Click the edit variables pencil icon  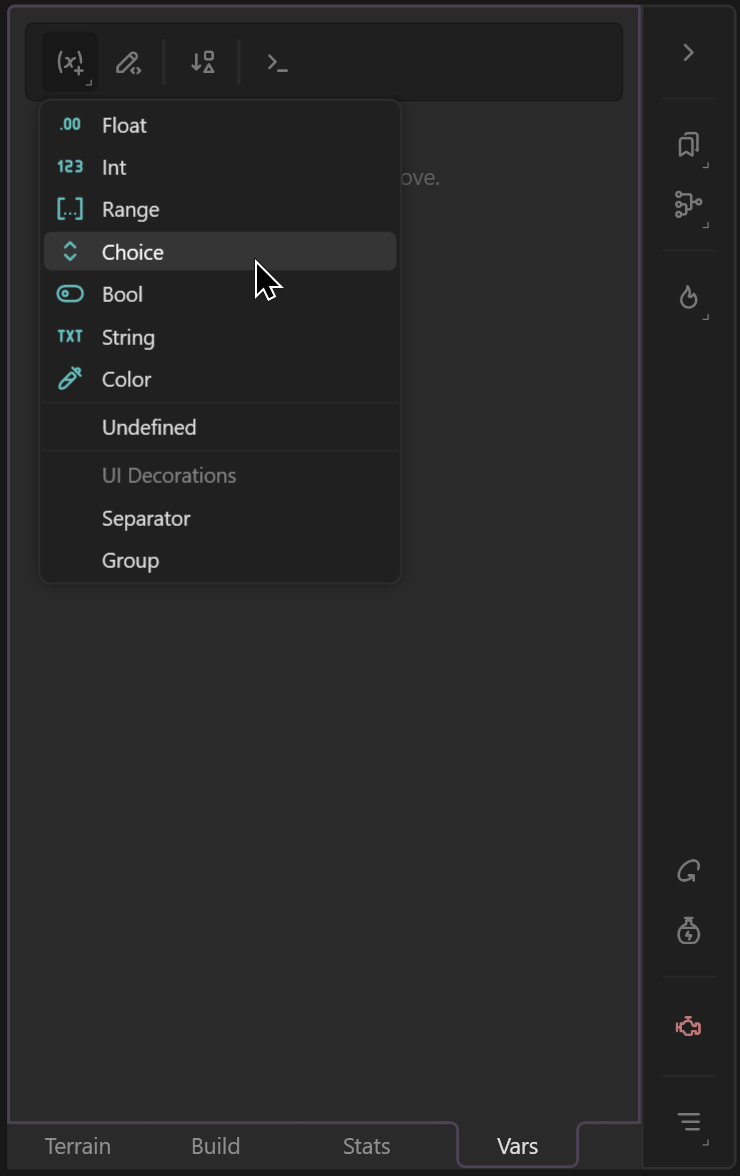[128, 62]
